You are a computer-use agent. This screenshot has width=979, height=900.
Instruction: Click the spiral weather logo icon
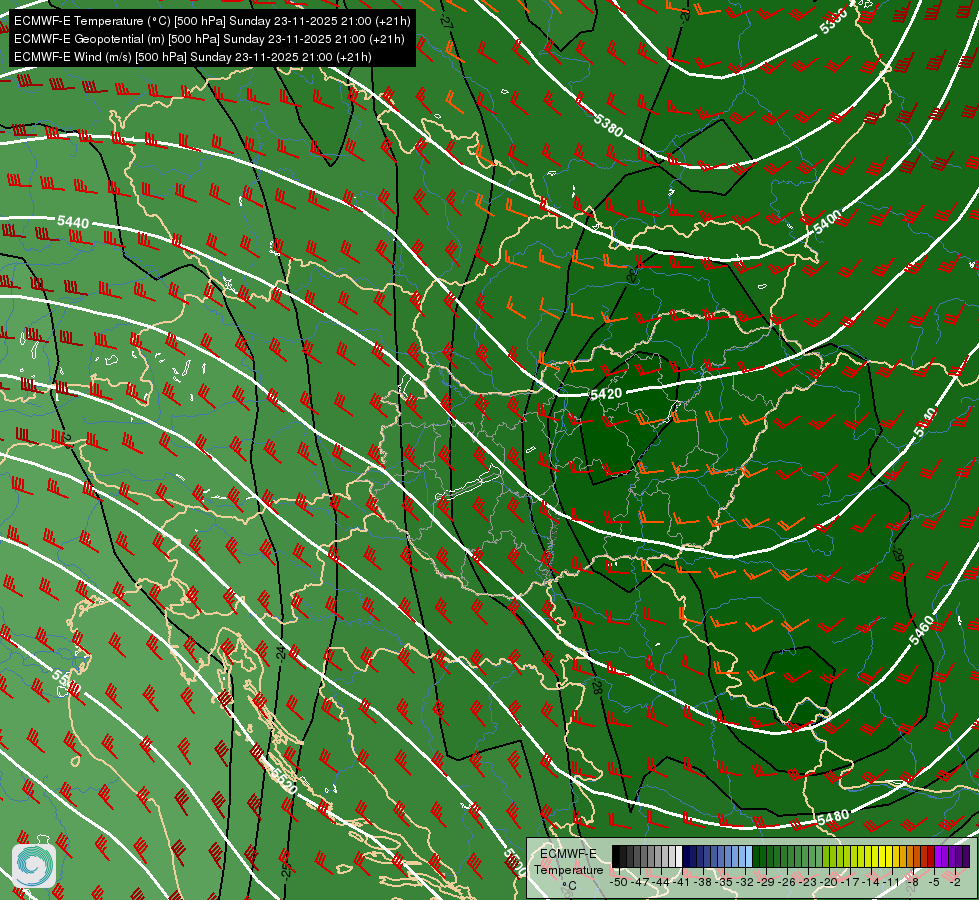34,866
